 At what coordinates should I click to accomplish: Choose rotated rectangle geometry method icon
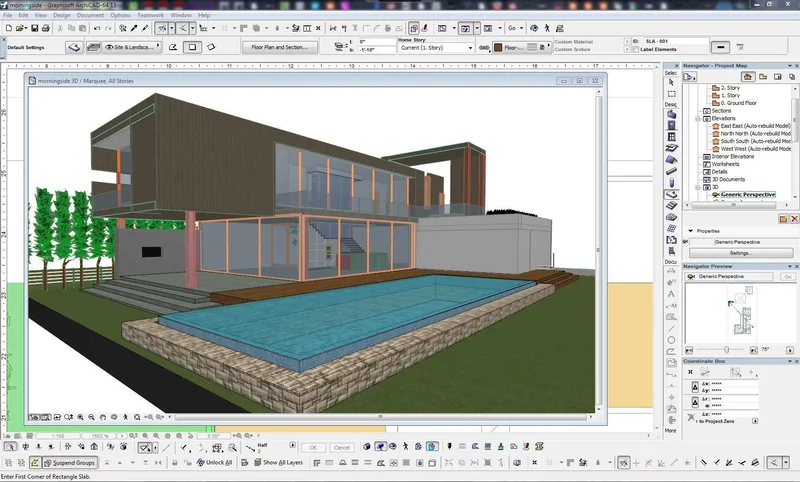point(211,47)
